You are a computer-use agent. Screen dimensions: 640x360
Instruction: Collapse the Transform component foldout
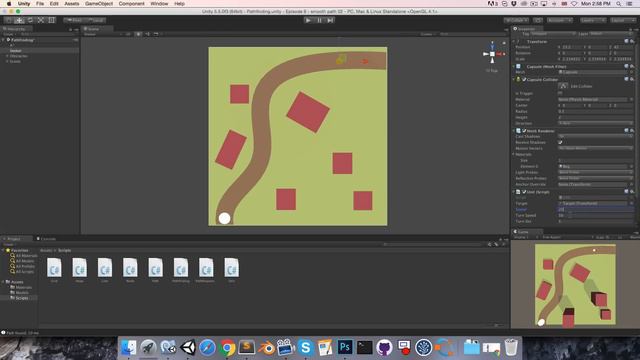coord(514,42)
